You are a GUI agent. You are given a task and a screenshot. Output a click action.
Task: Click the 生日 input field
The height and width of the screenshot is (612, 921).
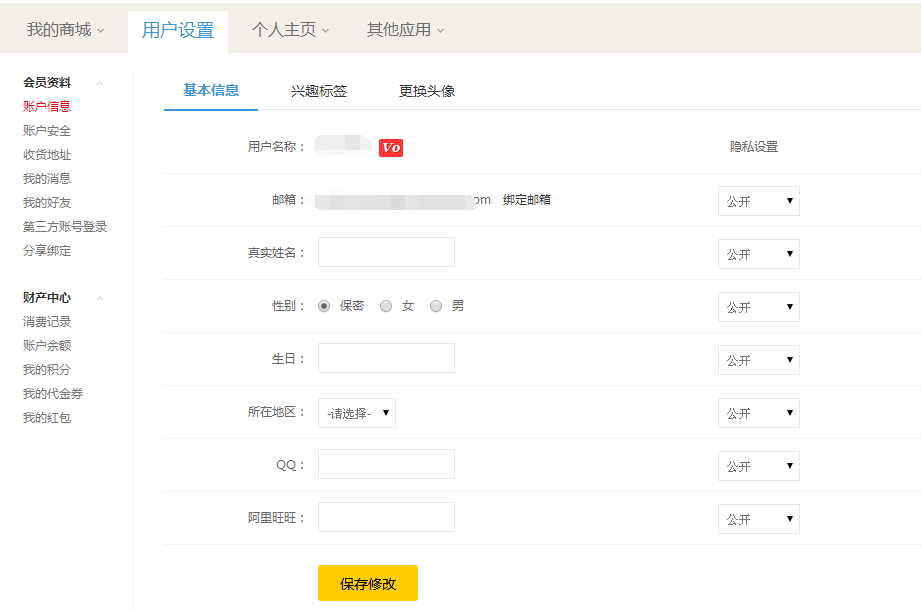pyautogui.click(x=386, y=358)
